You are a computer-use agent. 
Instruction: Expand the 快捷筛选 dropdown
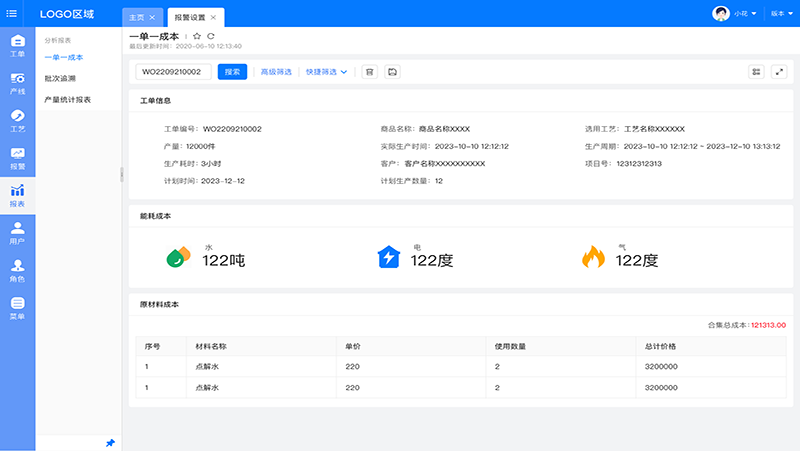click(327, 72)
